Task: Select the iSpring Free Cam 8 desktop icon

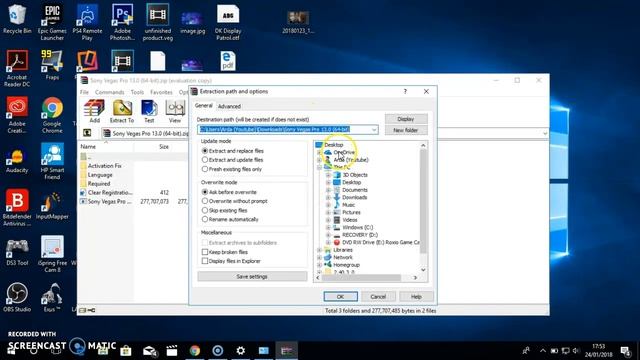Action: click(x=52, y=254)
